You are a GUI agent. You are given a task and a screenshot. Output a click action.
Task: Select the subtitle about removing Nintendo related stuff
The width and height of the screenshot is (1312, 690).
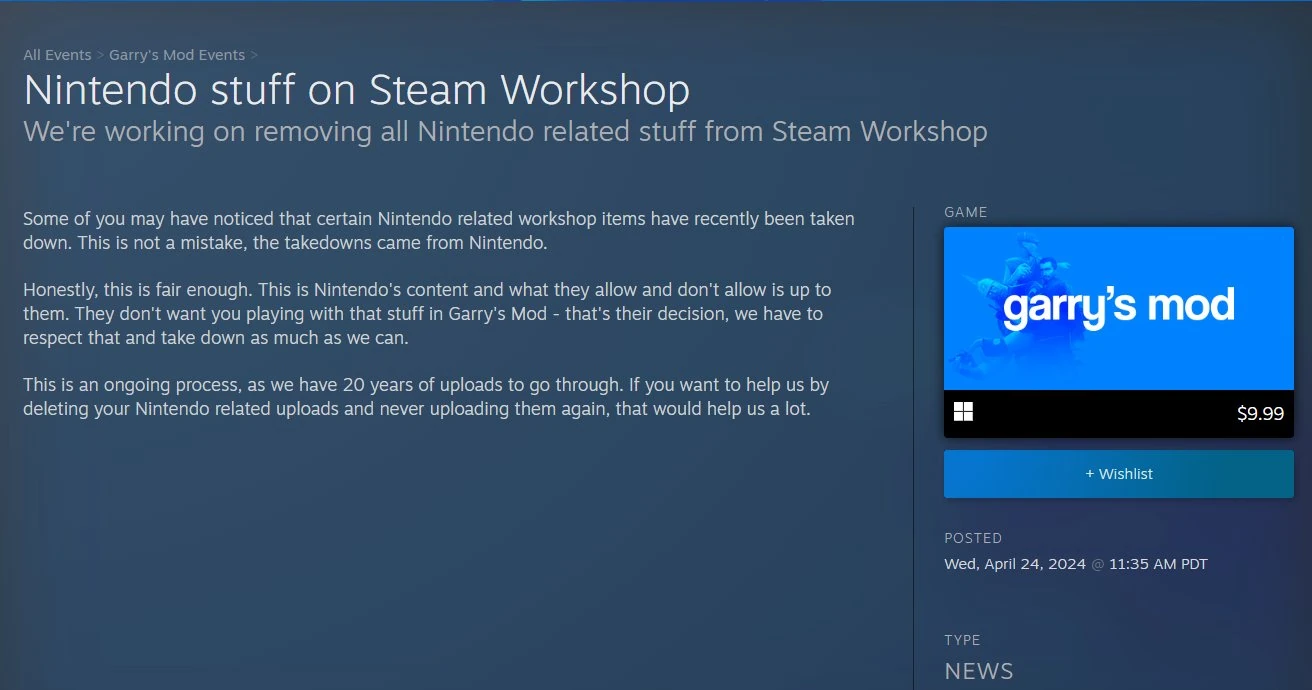(504, 131)
